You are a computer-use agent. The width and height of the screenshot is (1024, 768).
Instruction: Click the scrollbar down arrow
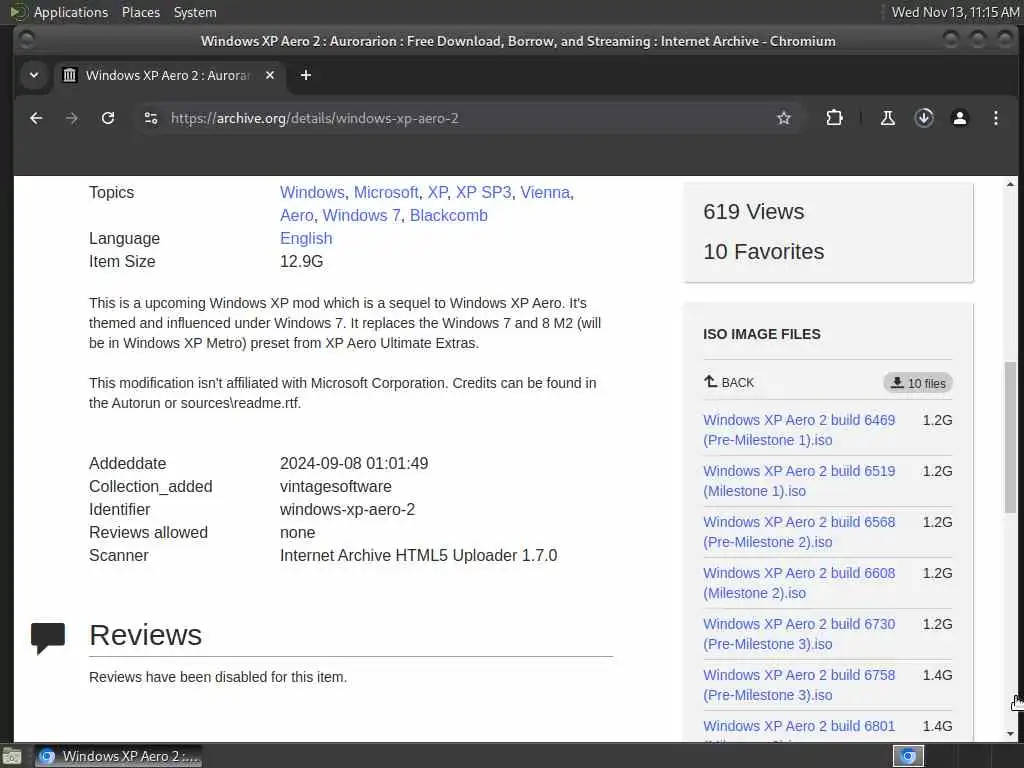pyautogui.click(x=1010, y=734)
